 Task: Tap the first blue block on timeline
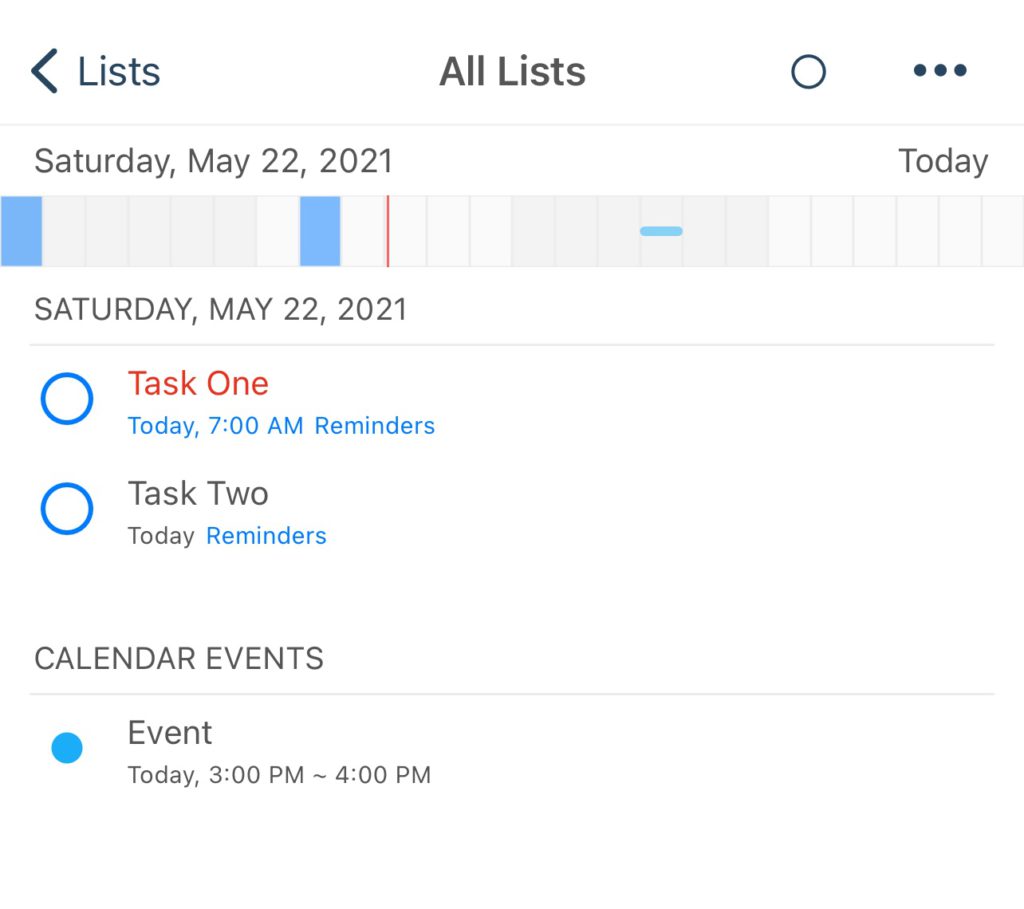22,231
